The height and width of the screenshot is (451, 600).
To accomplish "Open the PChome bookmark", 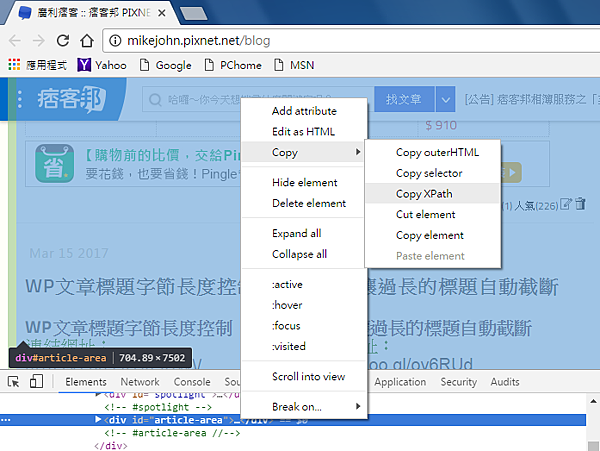I will coord(233,65).
